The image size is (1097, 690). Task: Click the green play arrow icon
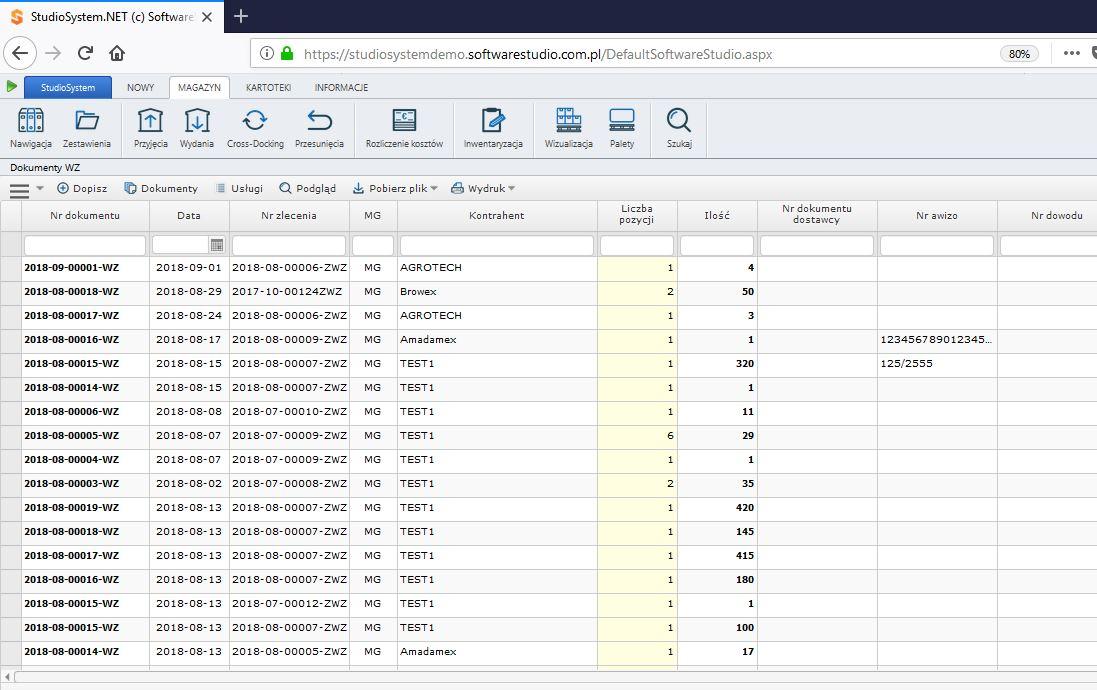pyautogui.click(x=12, y=86)
